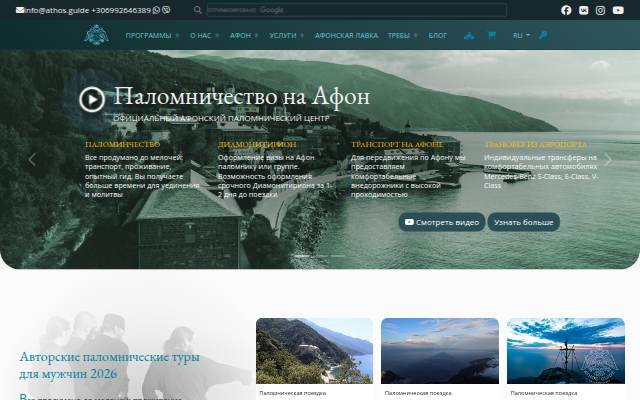Image resolution: width=640 pixels, height=400 pixels.
Task: Open the Instagram icon in header
Action: pyautogui.click(x=600, y=10)
